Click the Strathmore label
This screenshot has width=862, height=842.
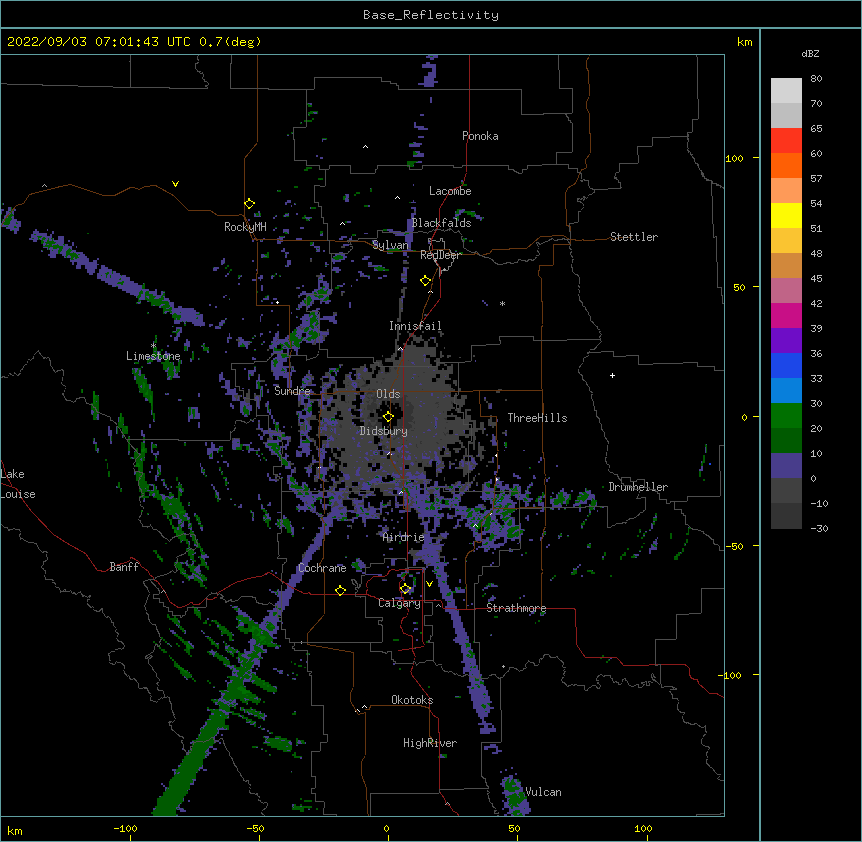tap(516, 608)
